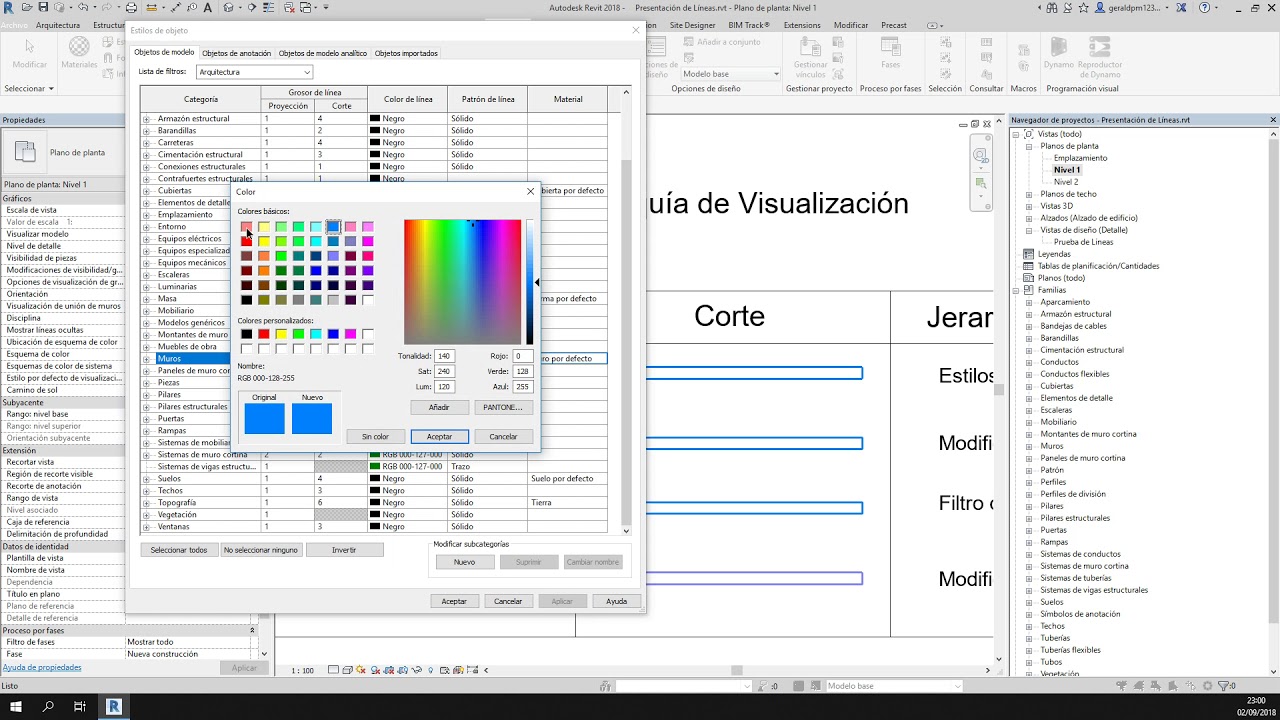Click the Invertir button
Screen dimensions: 1280x720
[344, 550]
